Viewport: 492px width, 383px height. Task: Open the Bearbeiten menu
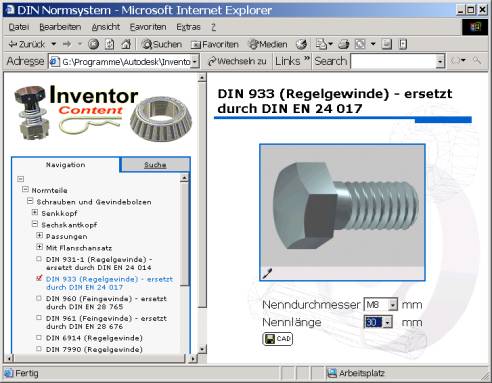point(60,27)
